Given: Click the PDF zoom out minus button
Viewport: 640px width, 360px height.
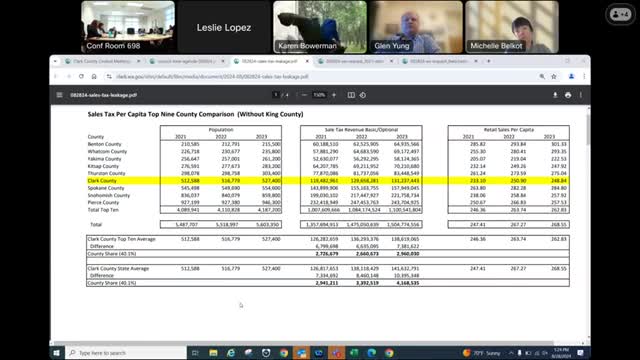Looking at the screenshot, I should pos(304,95).
